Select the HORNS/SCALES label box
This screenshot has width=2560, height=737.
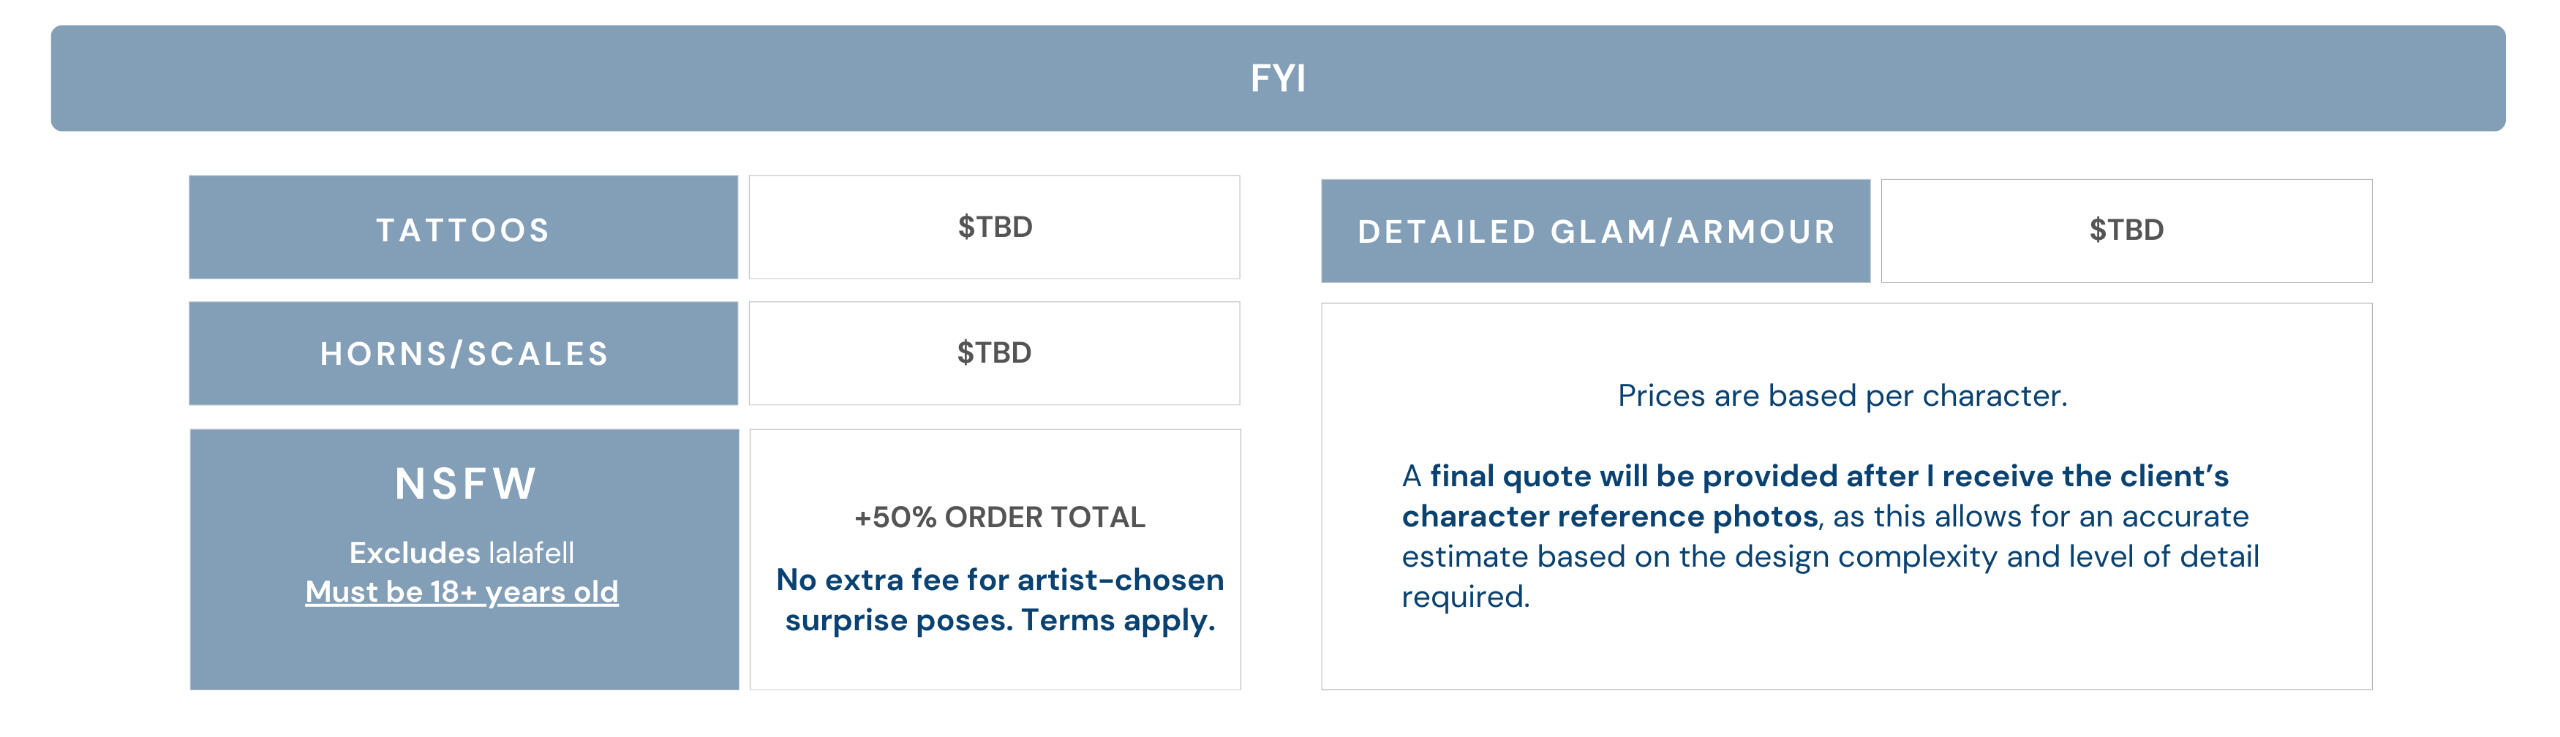click(x=463, y=353)
